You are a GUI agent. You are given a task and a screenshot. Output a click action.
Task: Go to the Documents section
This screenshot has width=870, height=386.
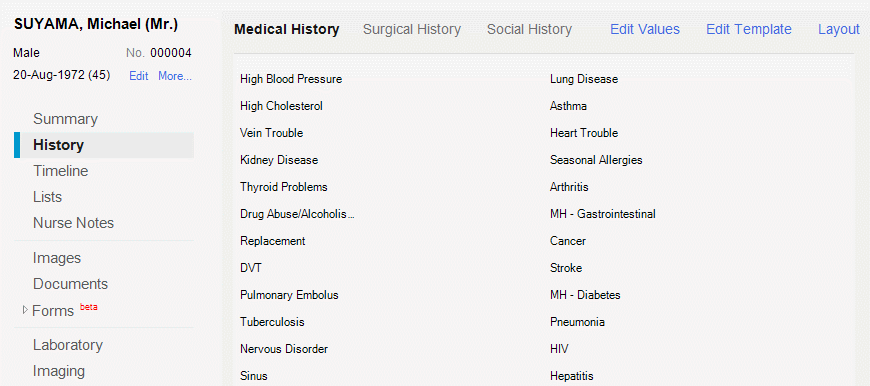pyautogui.click(x=70, y=284)
